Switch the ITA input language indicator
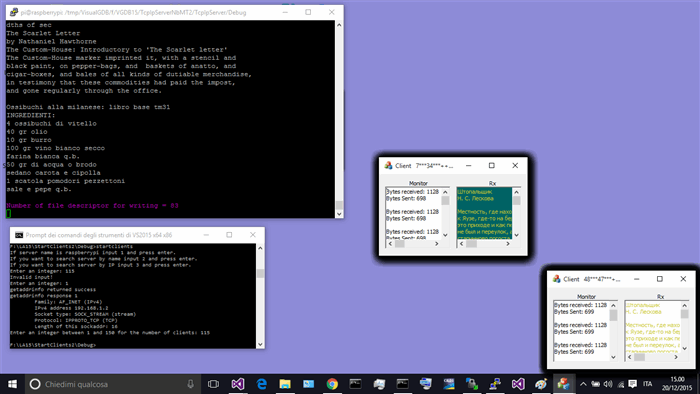Screen dimensions: 700x394 [x=647, y=384]
